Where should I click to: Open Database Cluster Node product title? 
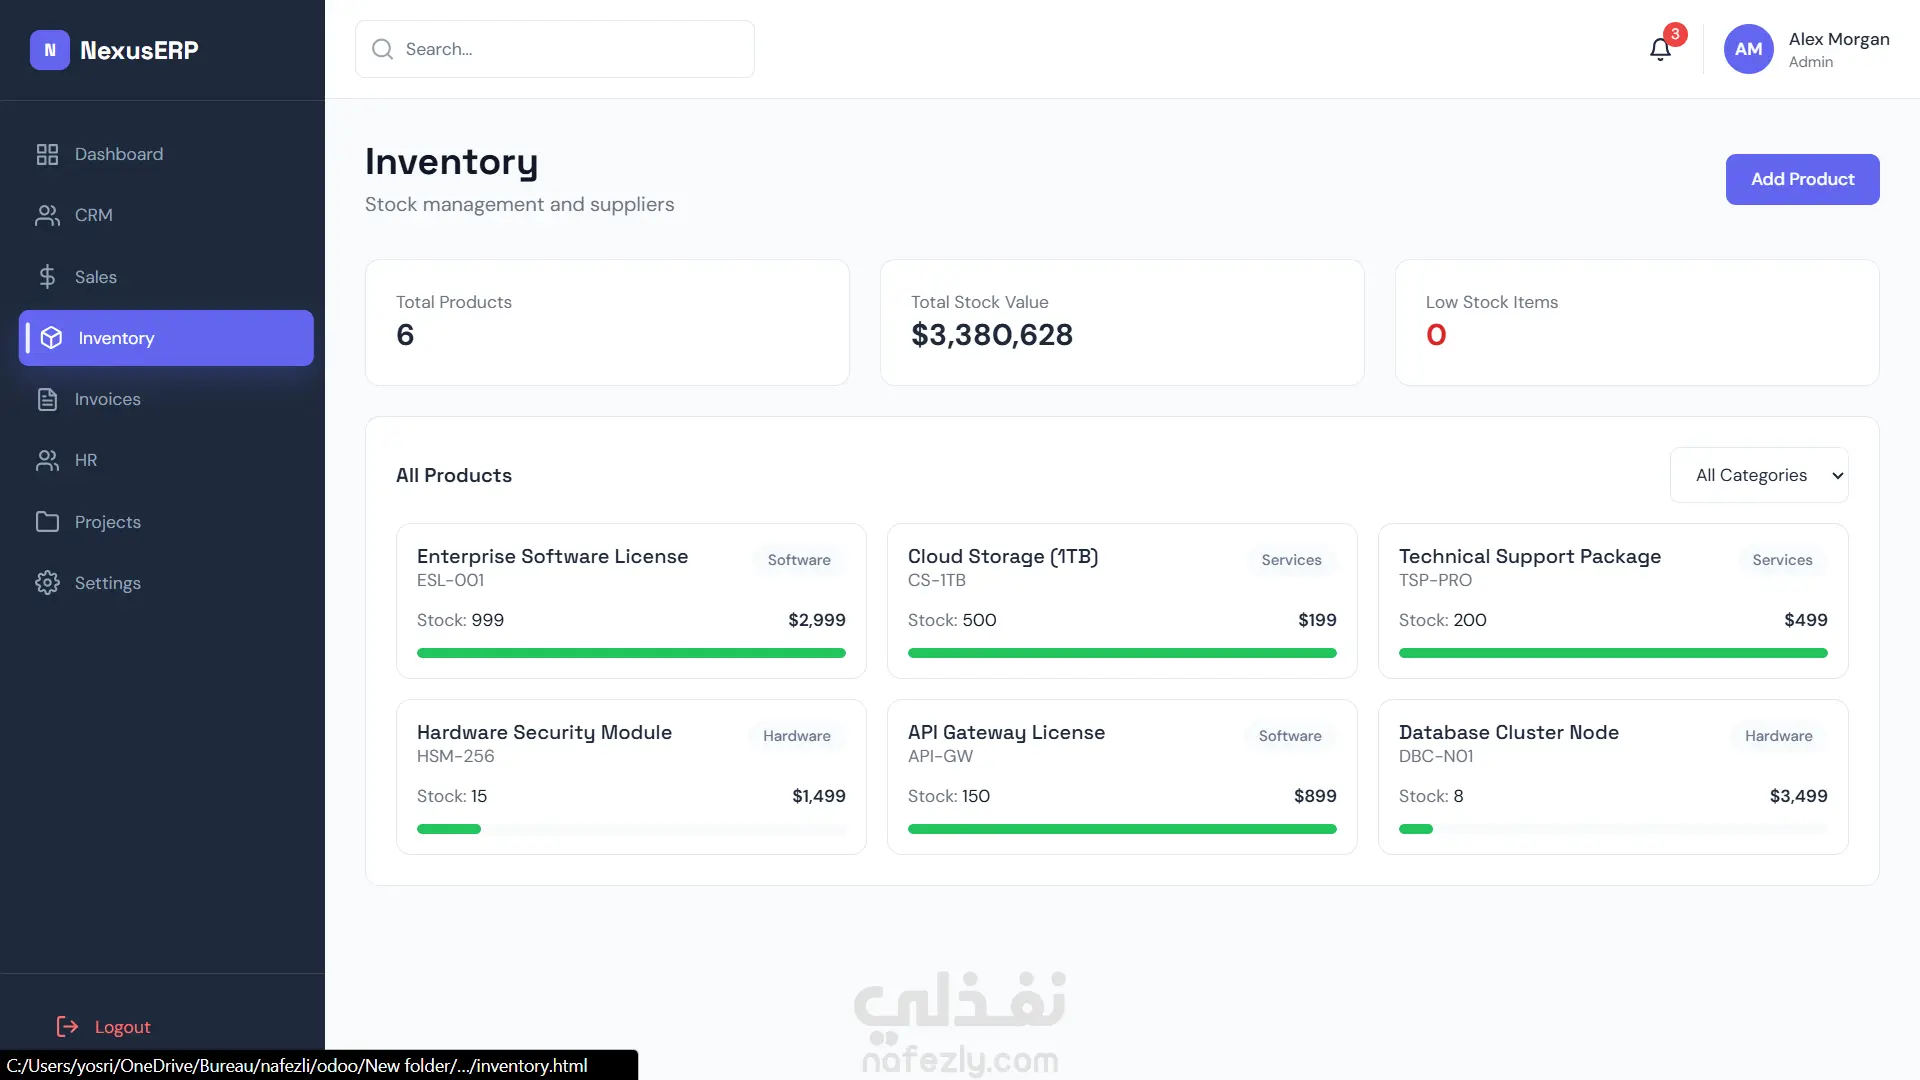1509,732
